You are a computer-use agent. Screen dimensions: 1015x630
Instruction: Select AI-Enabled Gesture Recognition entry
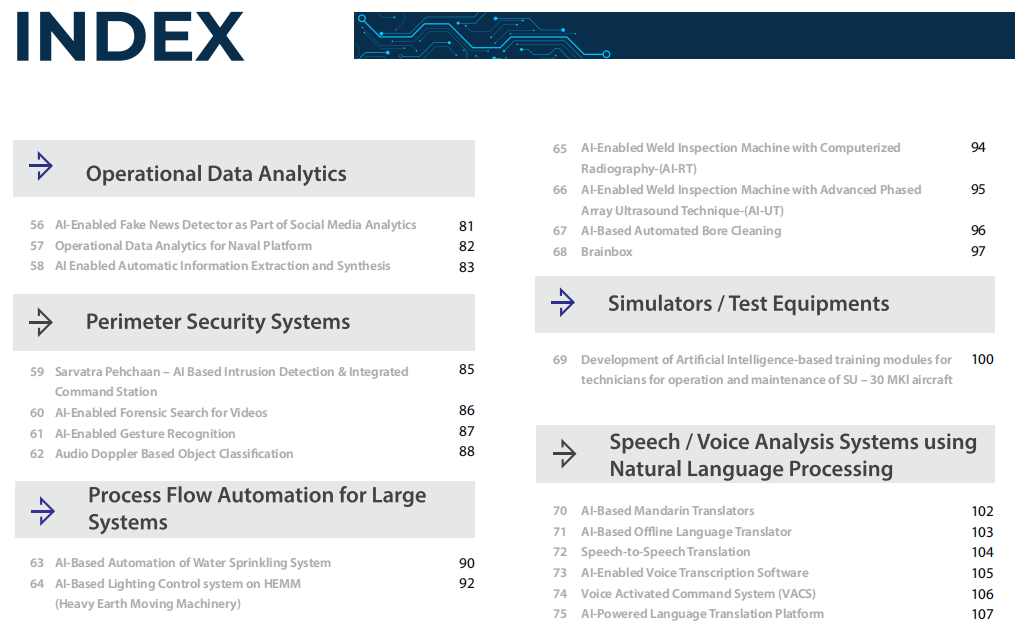click(x=145, y=433)
